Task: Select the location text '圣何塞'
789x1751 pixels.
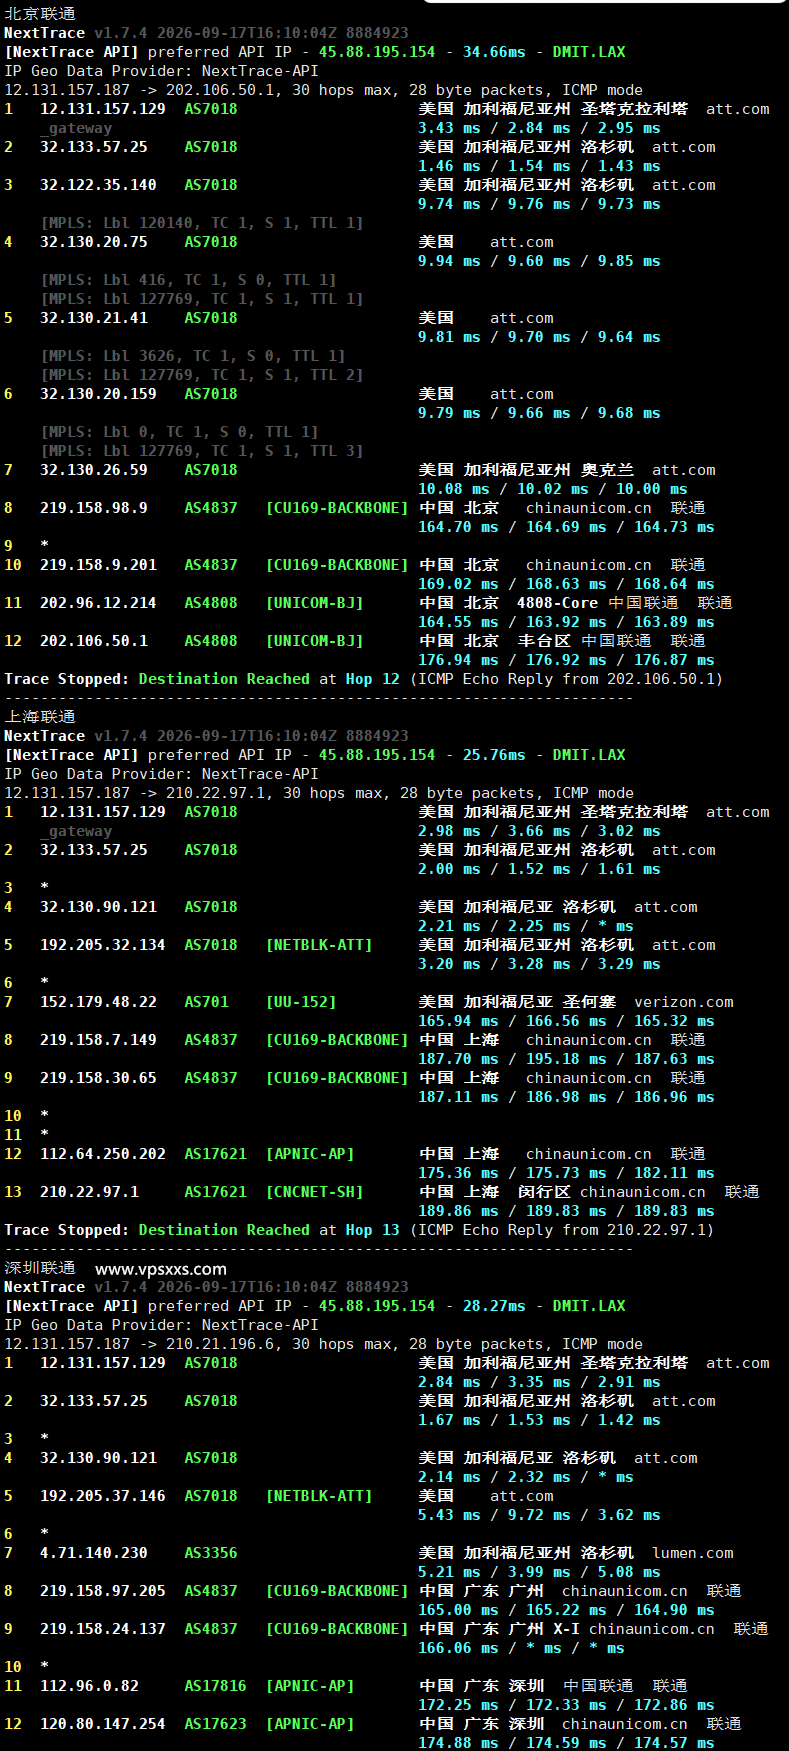Action: point(589,1002)
